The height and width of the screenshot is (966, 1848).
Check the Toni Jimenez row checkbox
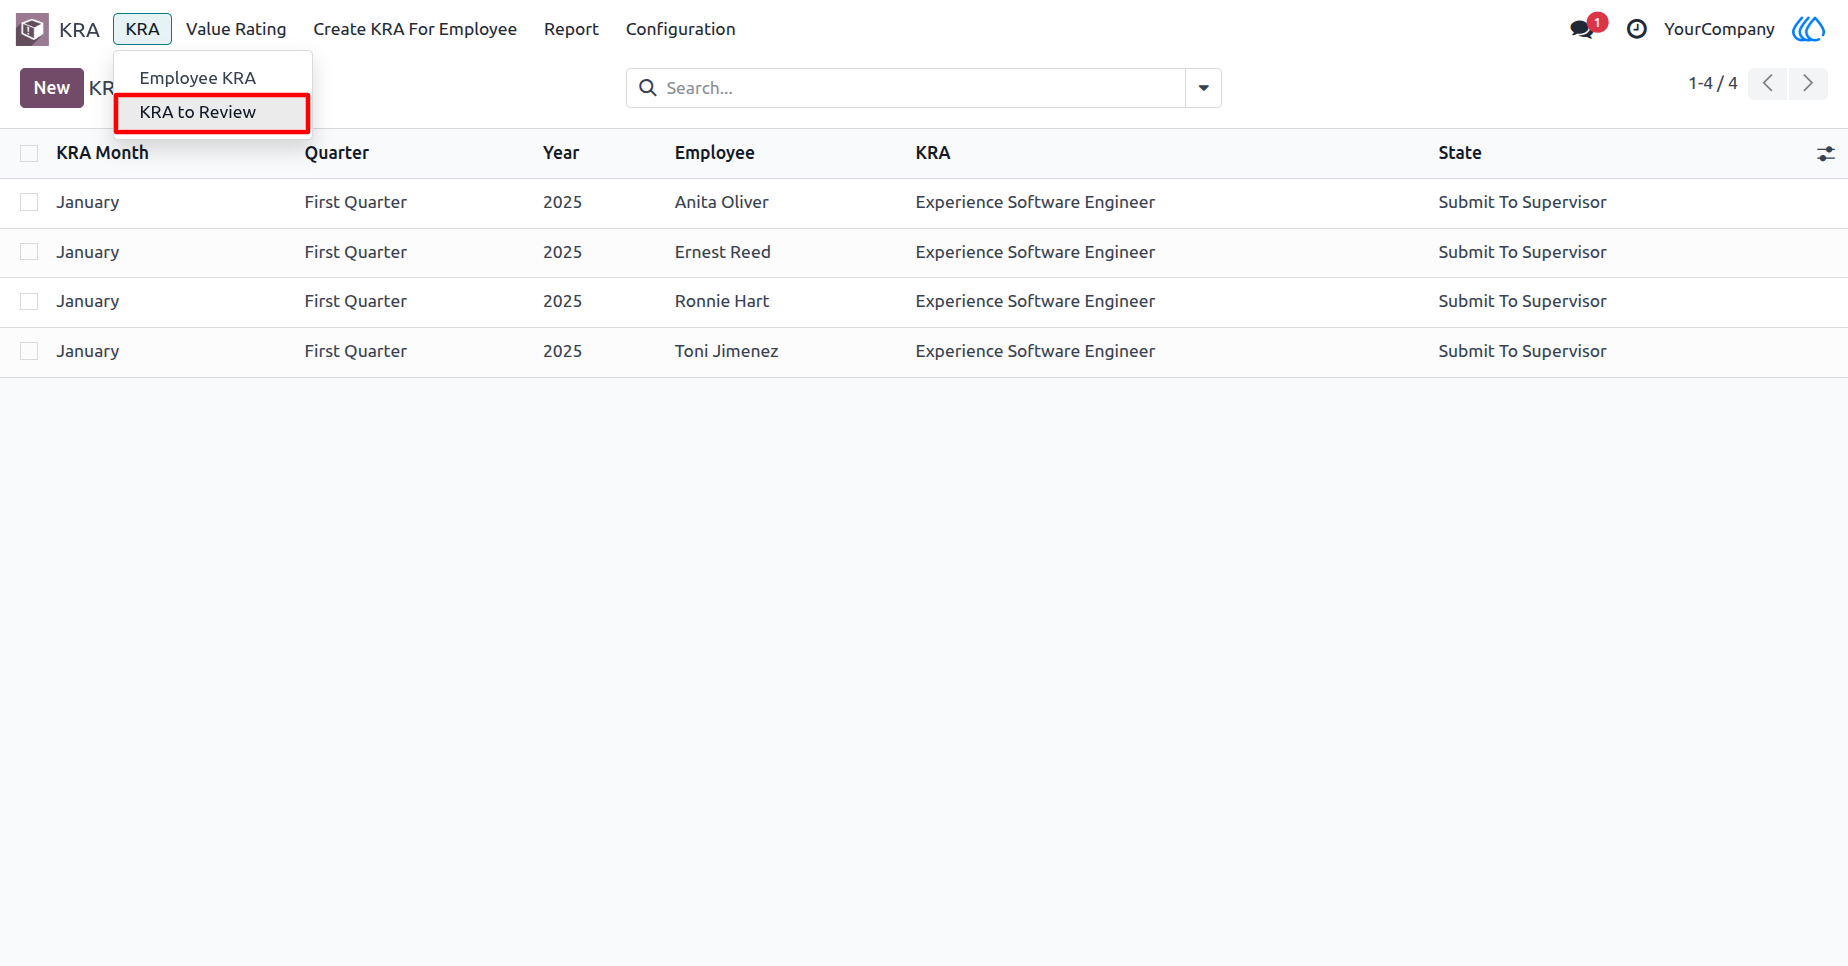(29, 351)
